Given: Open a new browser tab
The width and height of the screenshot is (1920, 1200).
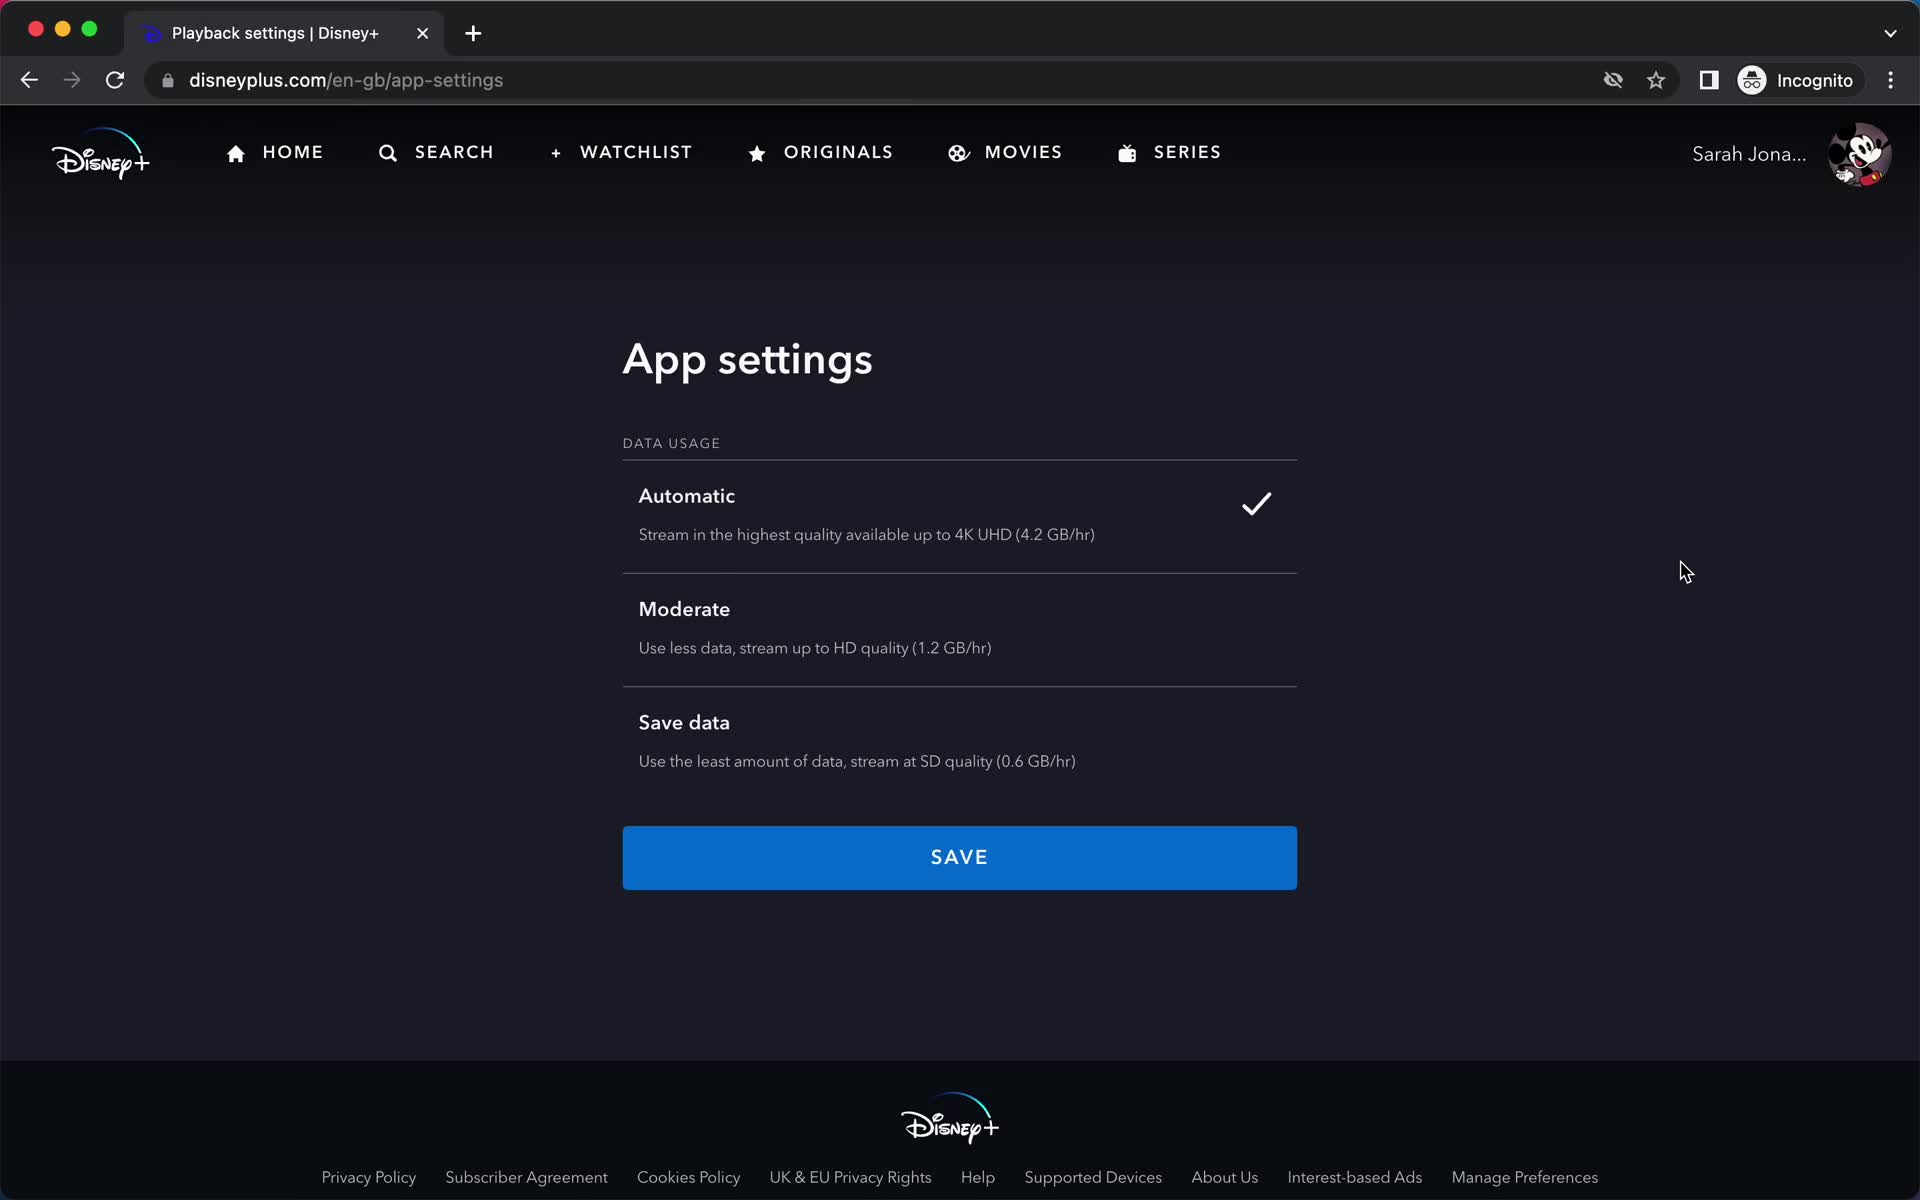Looking at the screenshot, I should [473, 33].
